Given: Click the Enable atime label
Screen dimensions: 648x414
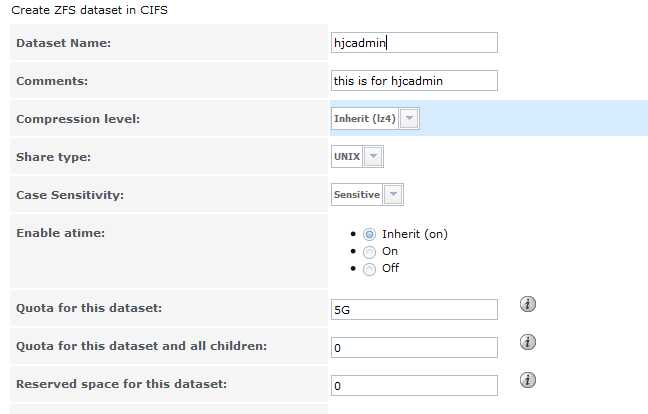Looking at the screenshot, I should [x=60, y=232].
